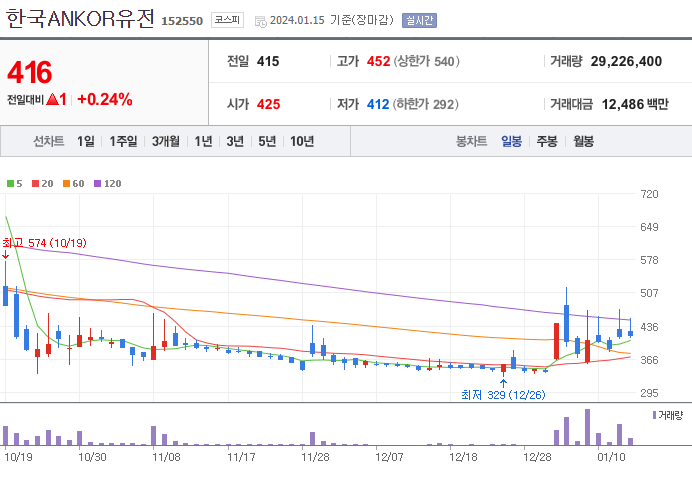
Task: Click the 11/08 date axis label
Action: (x=166, y=457)
